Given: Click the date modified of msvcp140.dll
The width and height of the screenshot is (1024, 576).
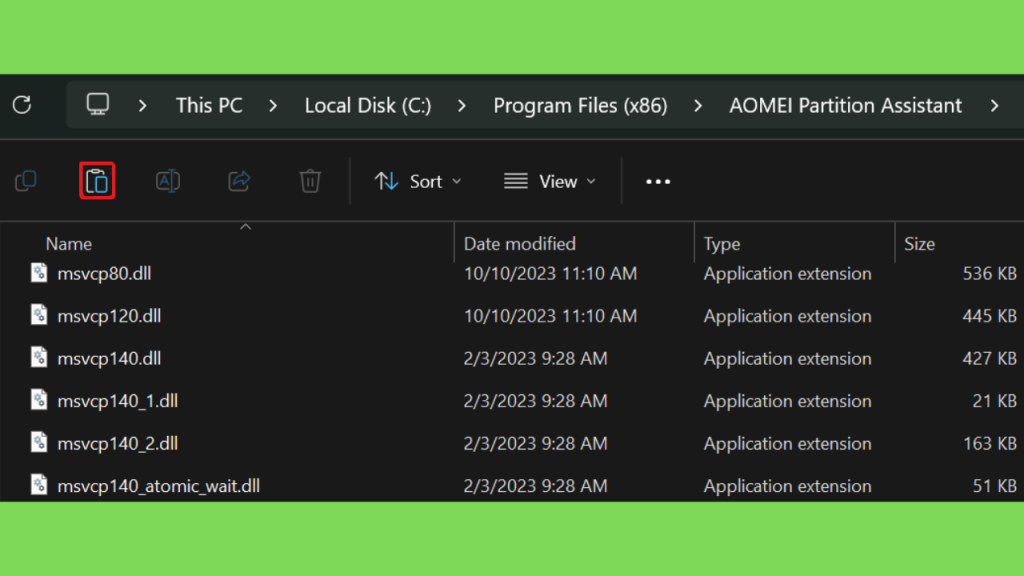Looking at the screenshot, I should click(x=536, y=358).
